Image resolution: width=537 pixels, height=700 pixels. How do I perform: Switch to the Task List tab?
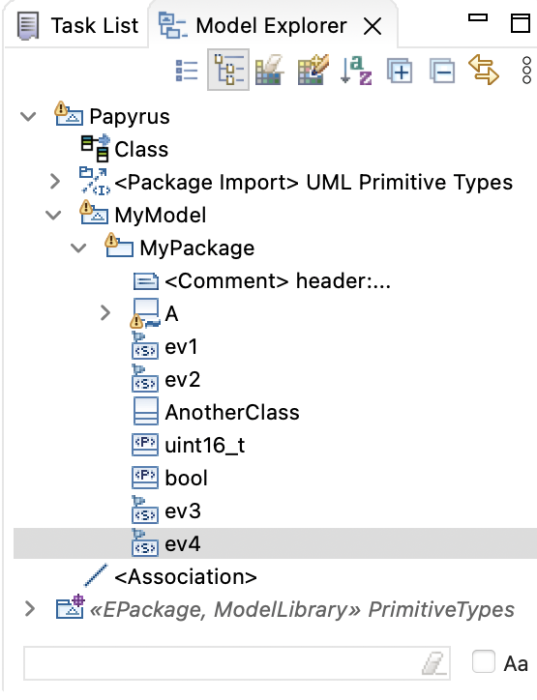pyautogui.click(x=77, y=25)
